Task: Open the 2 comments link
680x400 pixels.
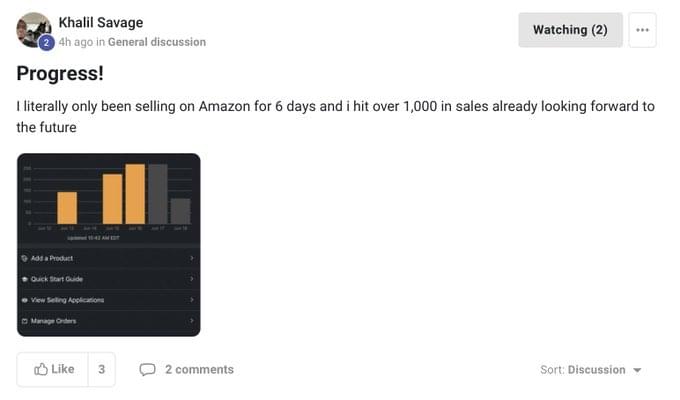Action: [199, 369]
